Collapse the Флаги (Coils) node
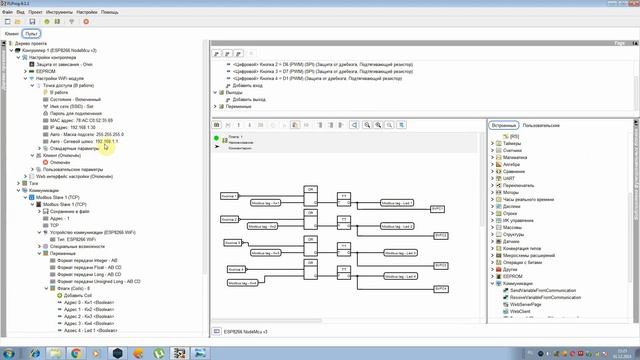 tap(46, 289)
